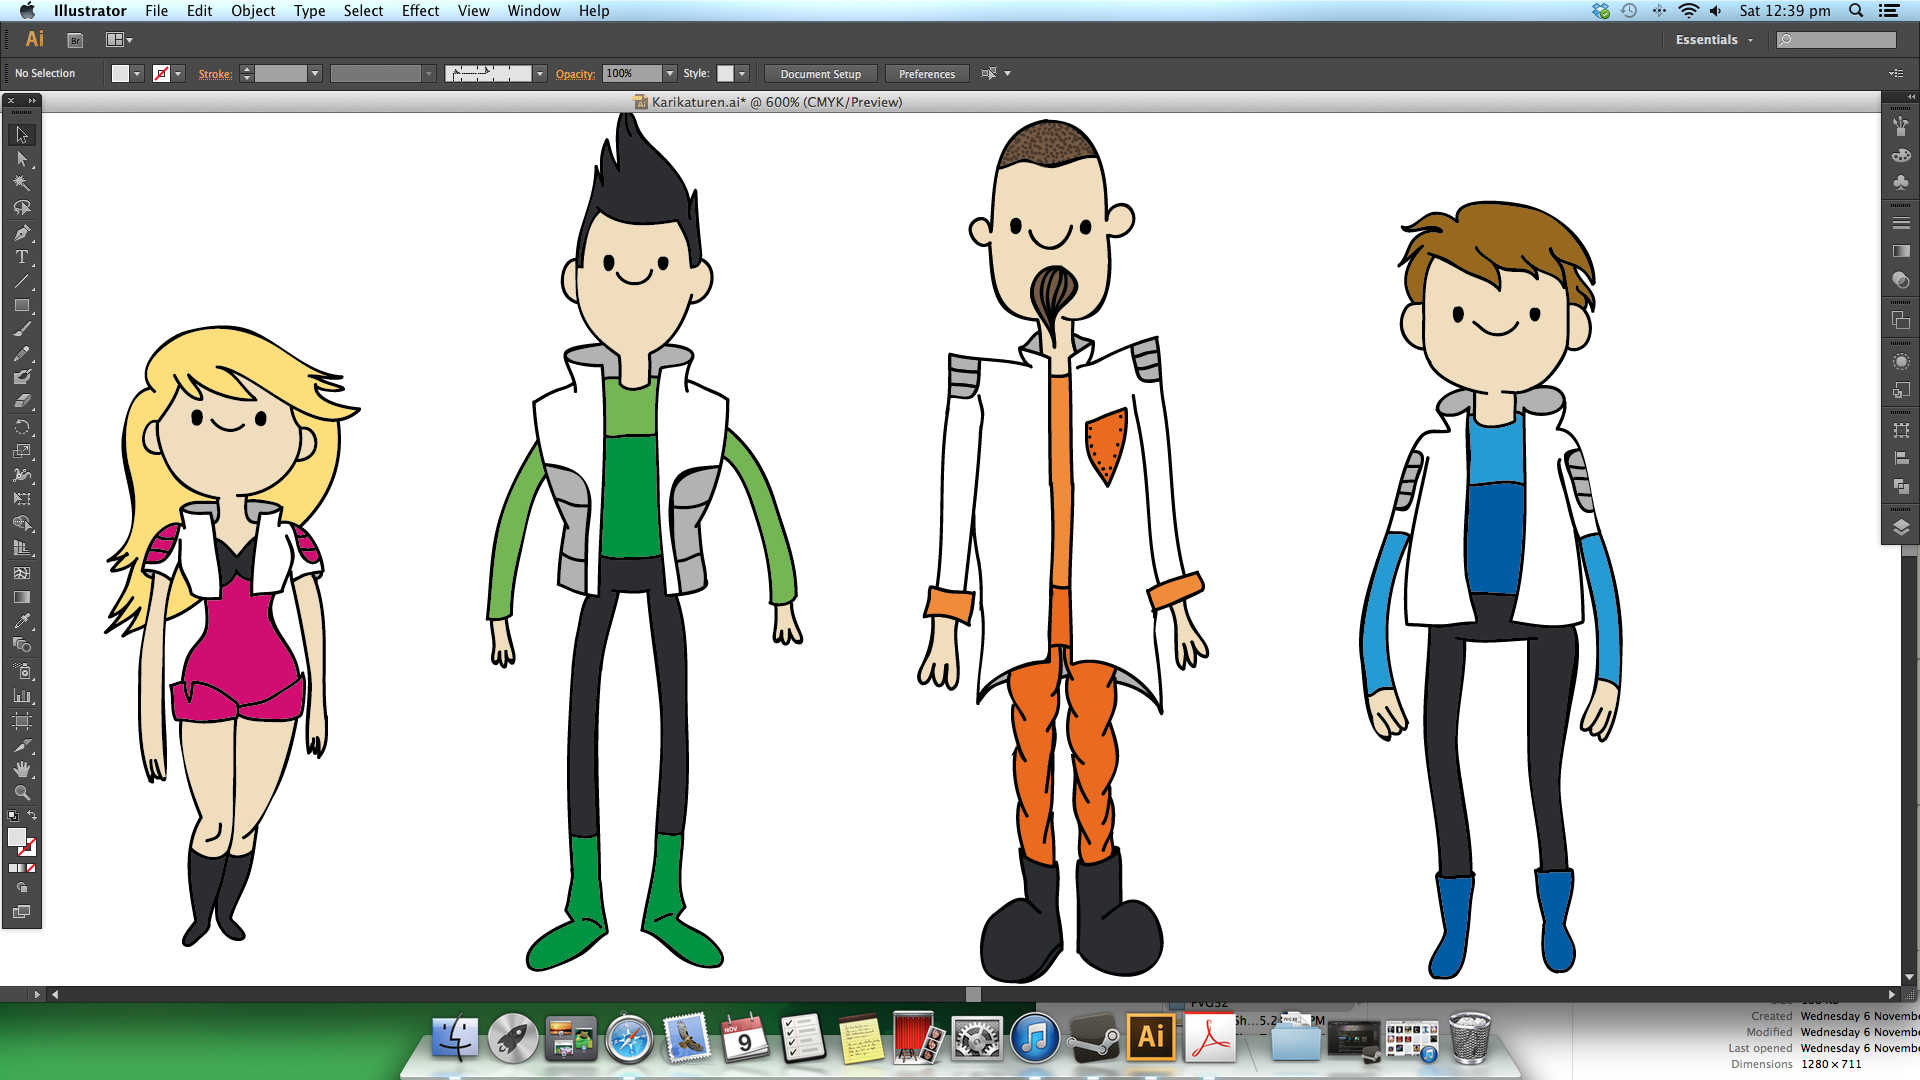
Task: Open the Essentials workspace dropdown
Action: pos(1715,40)
